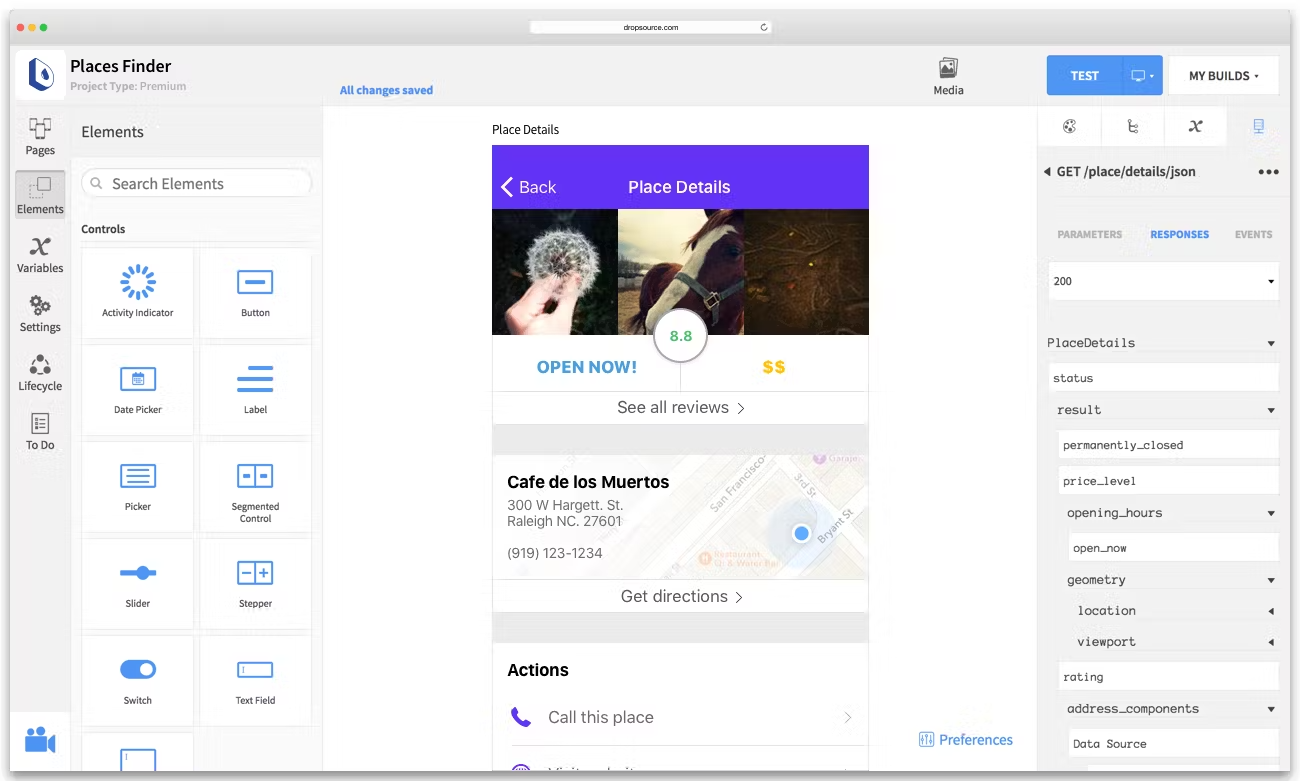Click Call this place row
The height and width of the screenshot is (781, 1300).
click(680, 717)
